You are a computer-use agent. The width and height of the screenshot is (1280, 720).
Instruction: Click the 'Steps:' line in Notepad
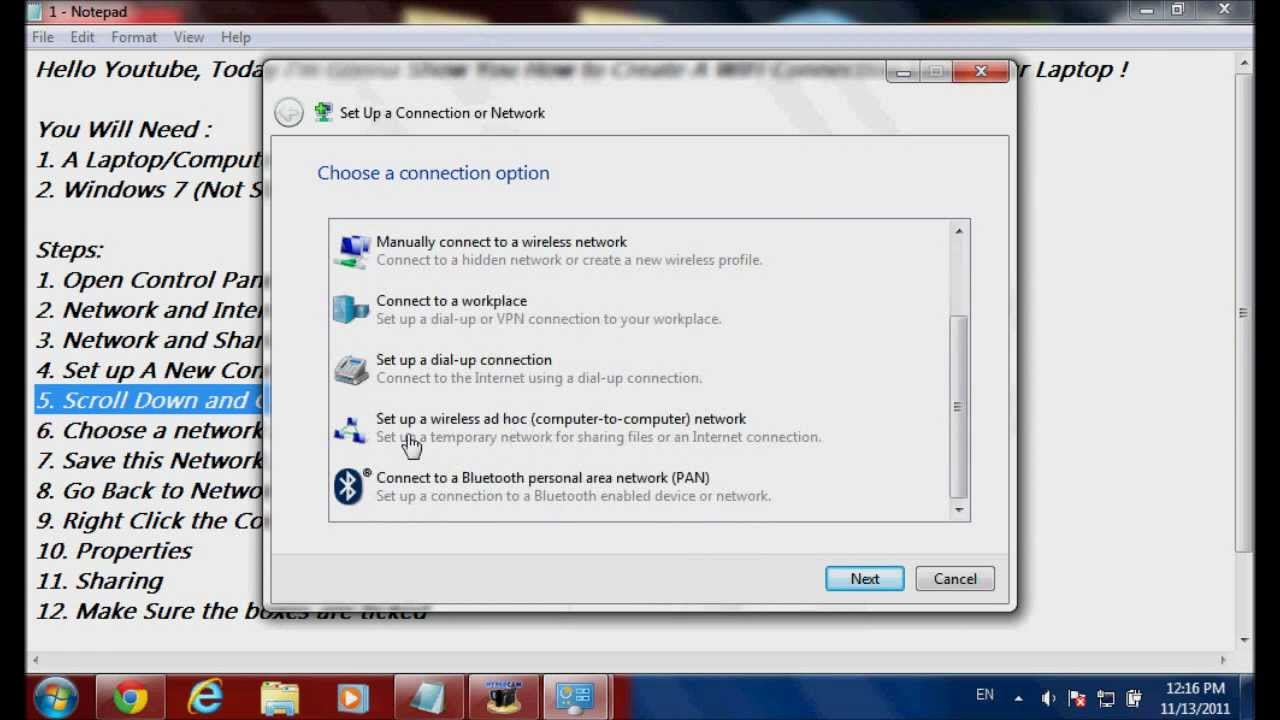(70, 250)
